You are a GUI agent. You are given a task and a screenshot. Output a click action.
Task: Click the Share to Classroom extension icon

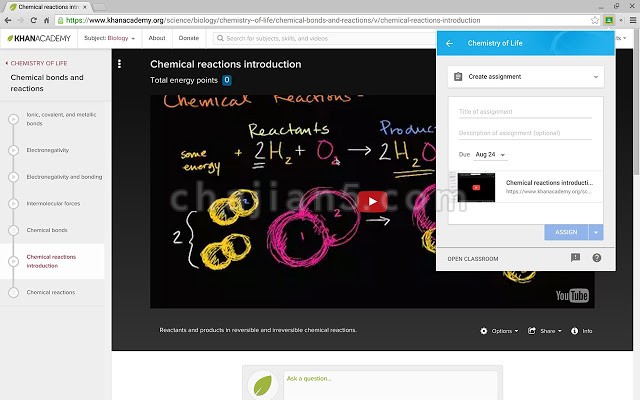(609, 20)
